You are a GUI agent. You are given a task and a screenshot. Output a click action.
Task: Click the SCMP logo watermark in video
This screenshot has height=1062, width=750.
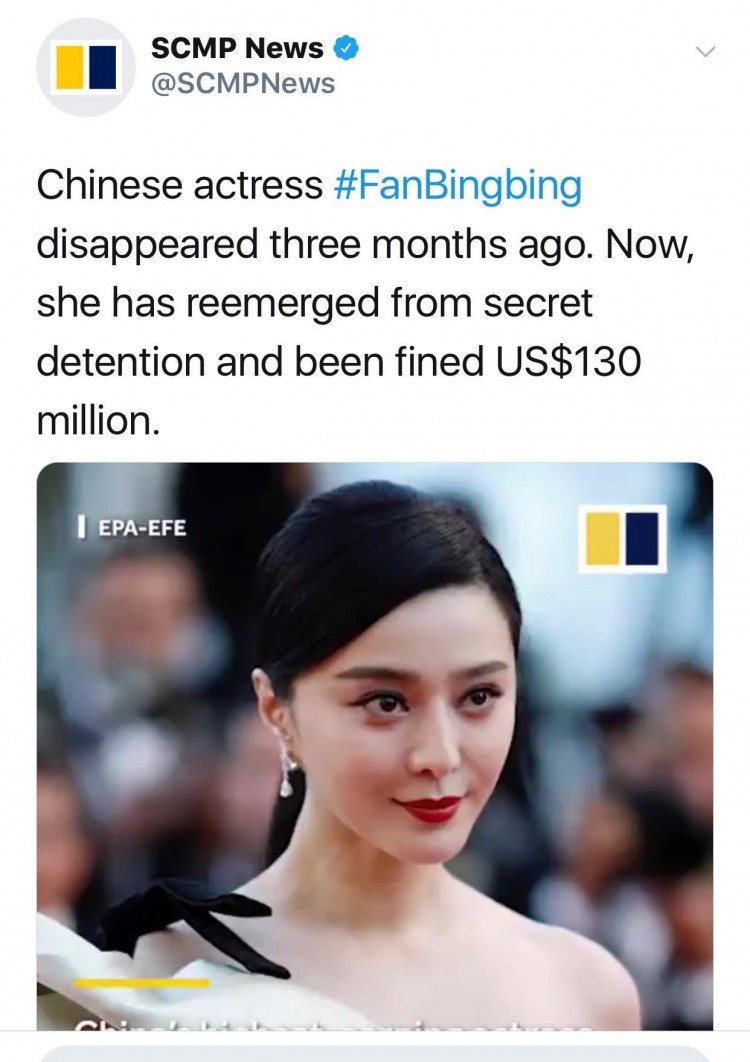tap(622, 538)
